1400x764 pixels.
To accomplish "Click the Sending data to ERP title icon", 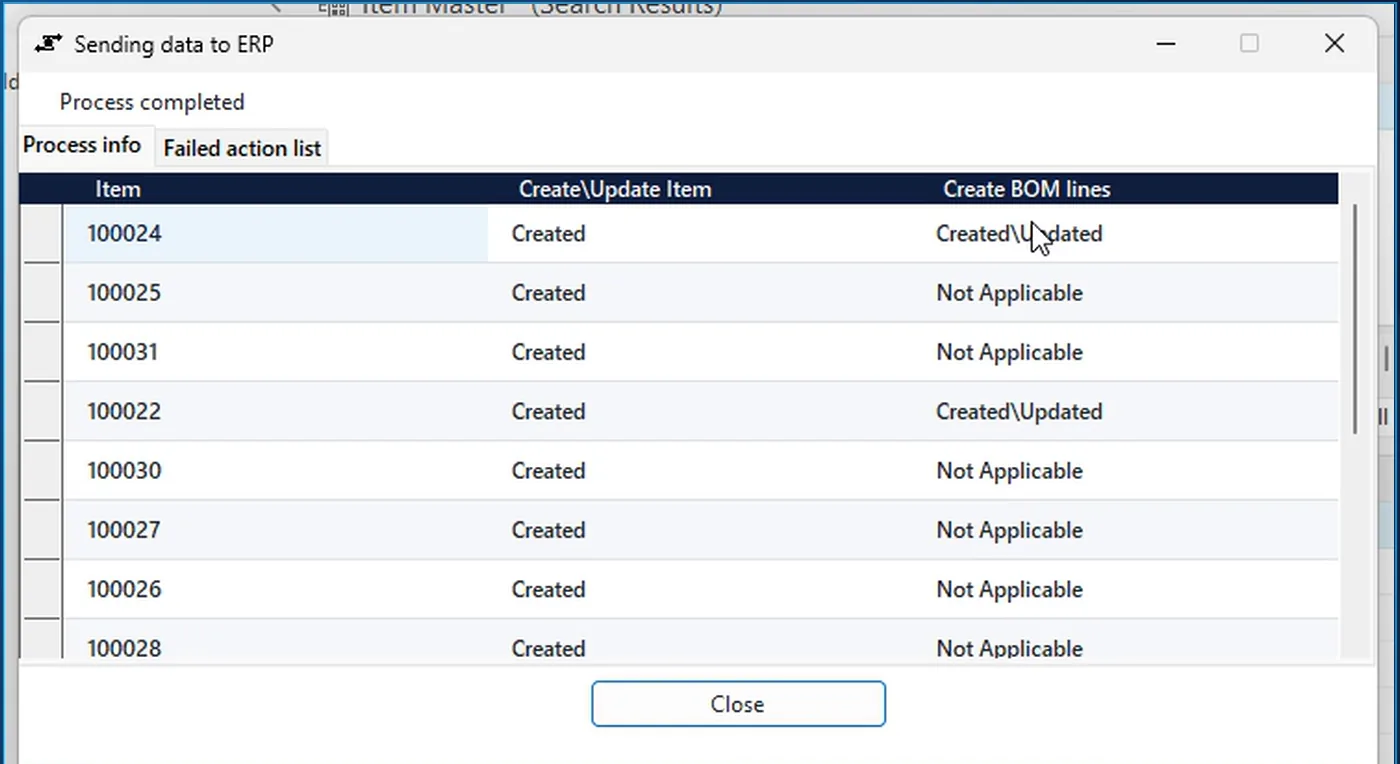I will tap(47, 44).
